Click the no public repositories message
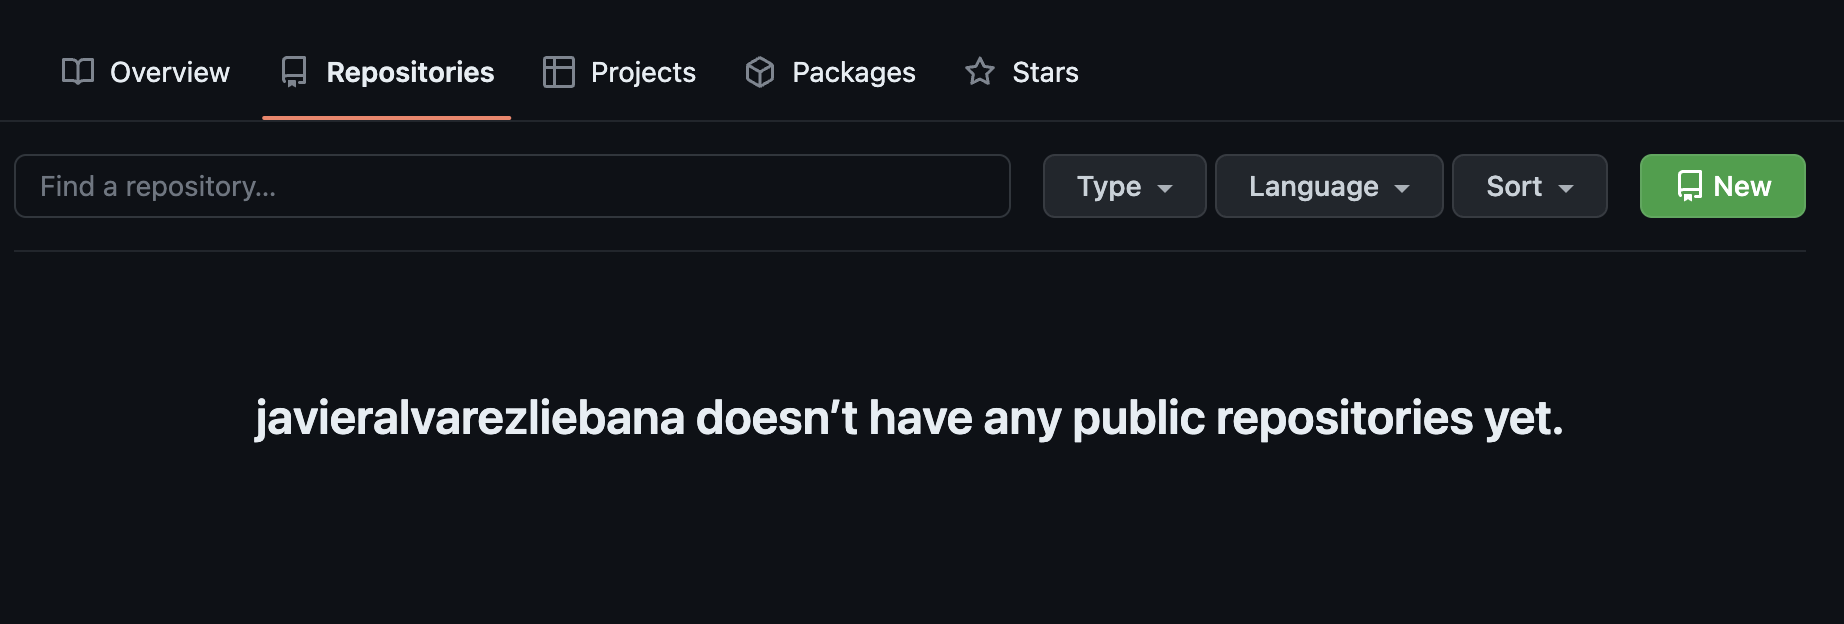Screen dimensions: 1844x624 click(x=909, y=418)
